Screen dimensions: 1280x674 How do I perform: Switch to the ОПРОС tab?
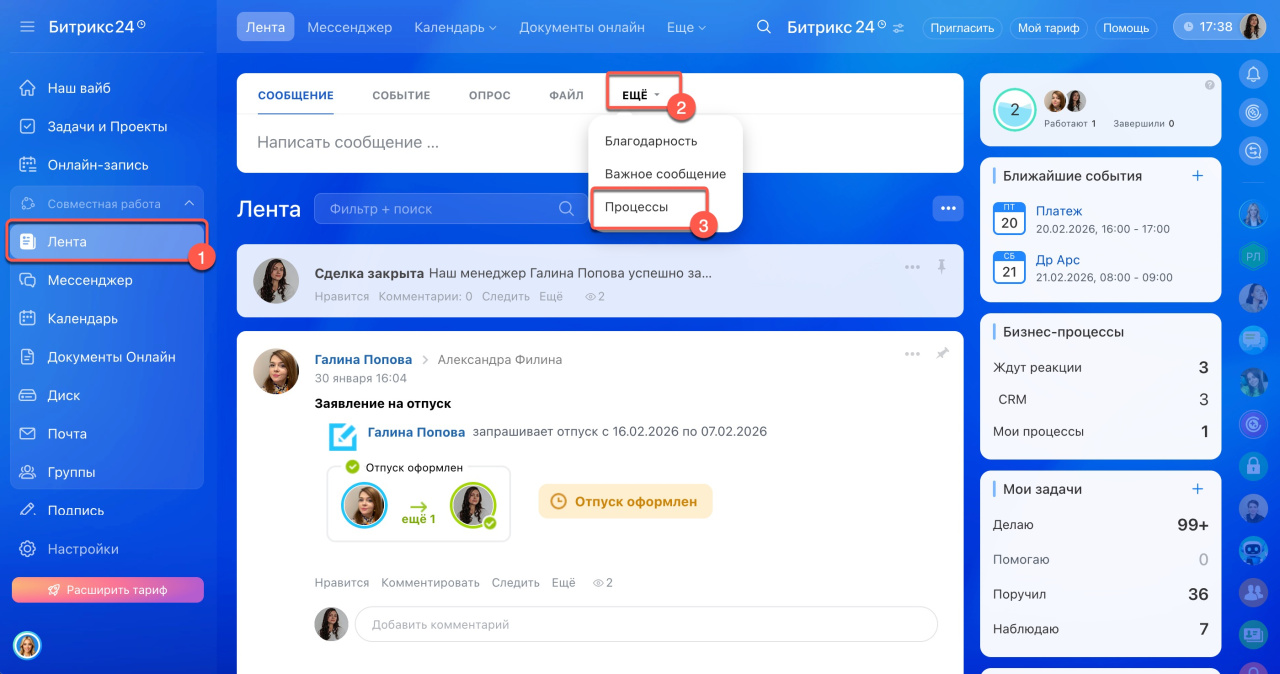click(489, 95)
